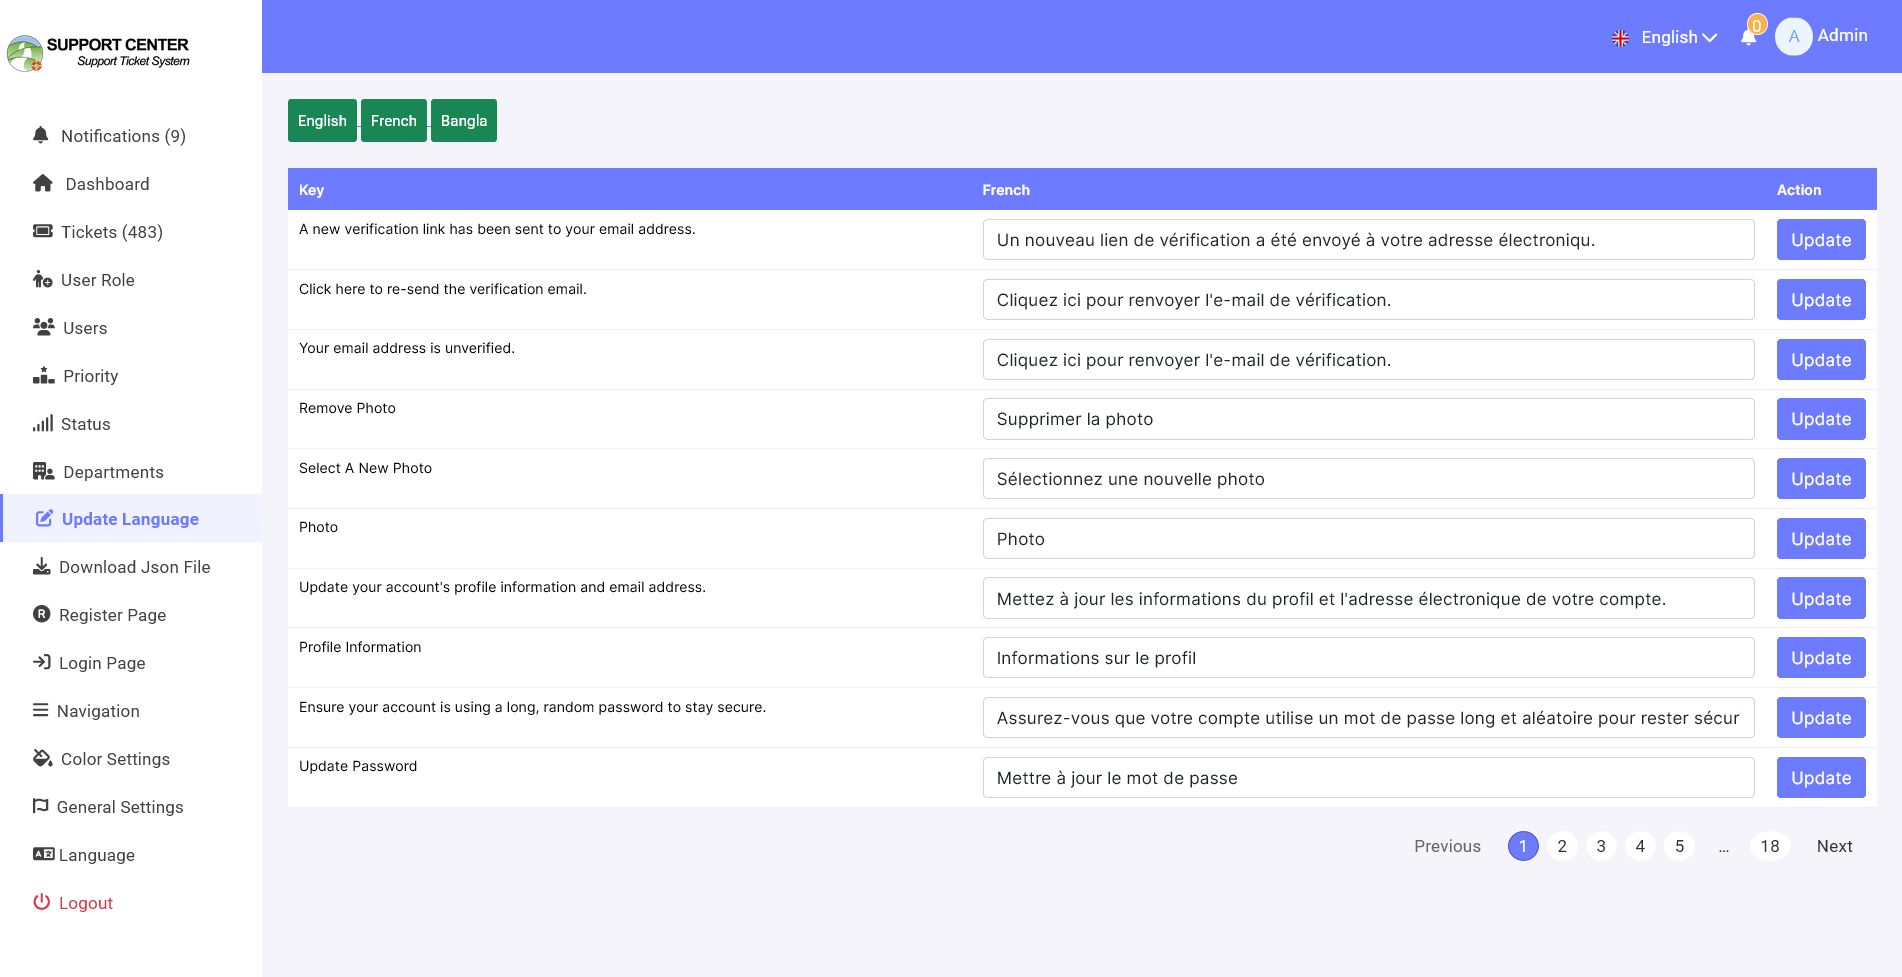Click the Tickets icon in sidebar
This screenshot has height=977, width=1902.
(x=42, y=232)
